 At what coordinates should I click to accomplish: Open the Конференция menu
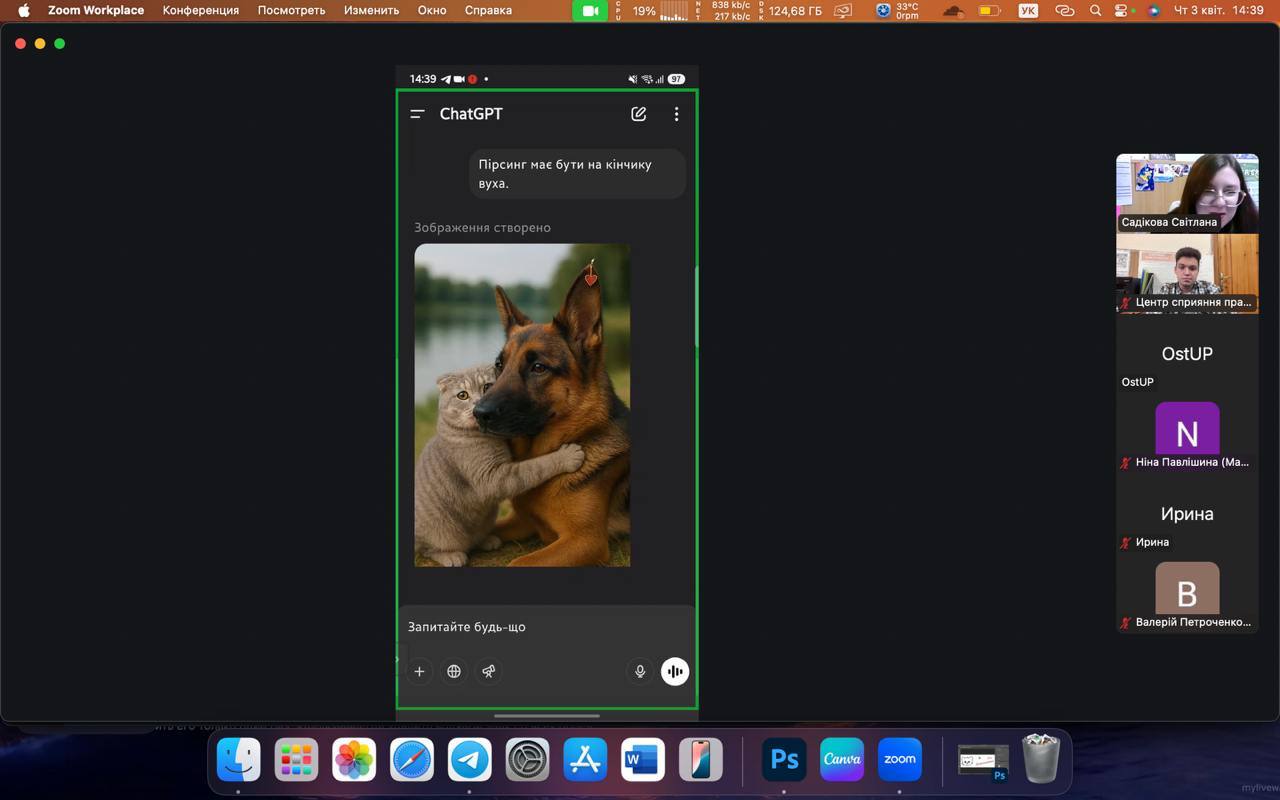click(x=201, y=11)
